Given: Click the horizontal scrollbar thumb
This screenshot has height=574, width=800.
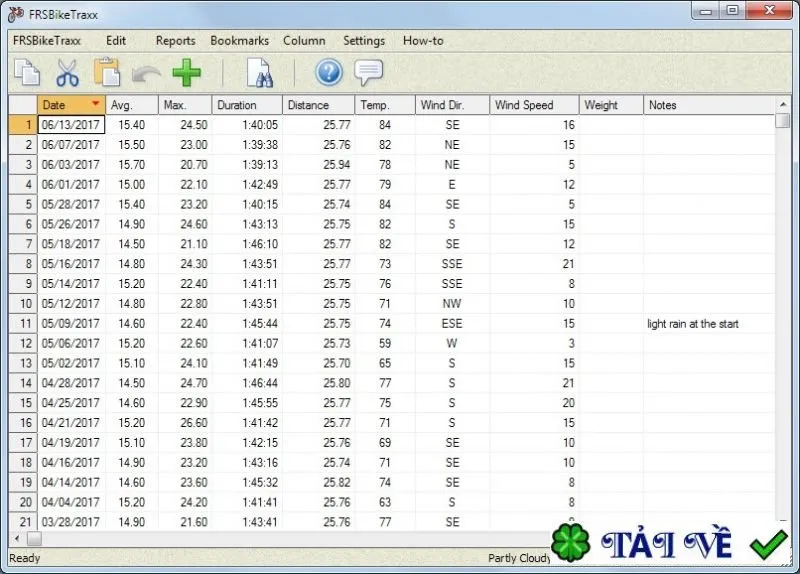Looking at the screenshot, I should click(x=34, y=538).
